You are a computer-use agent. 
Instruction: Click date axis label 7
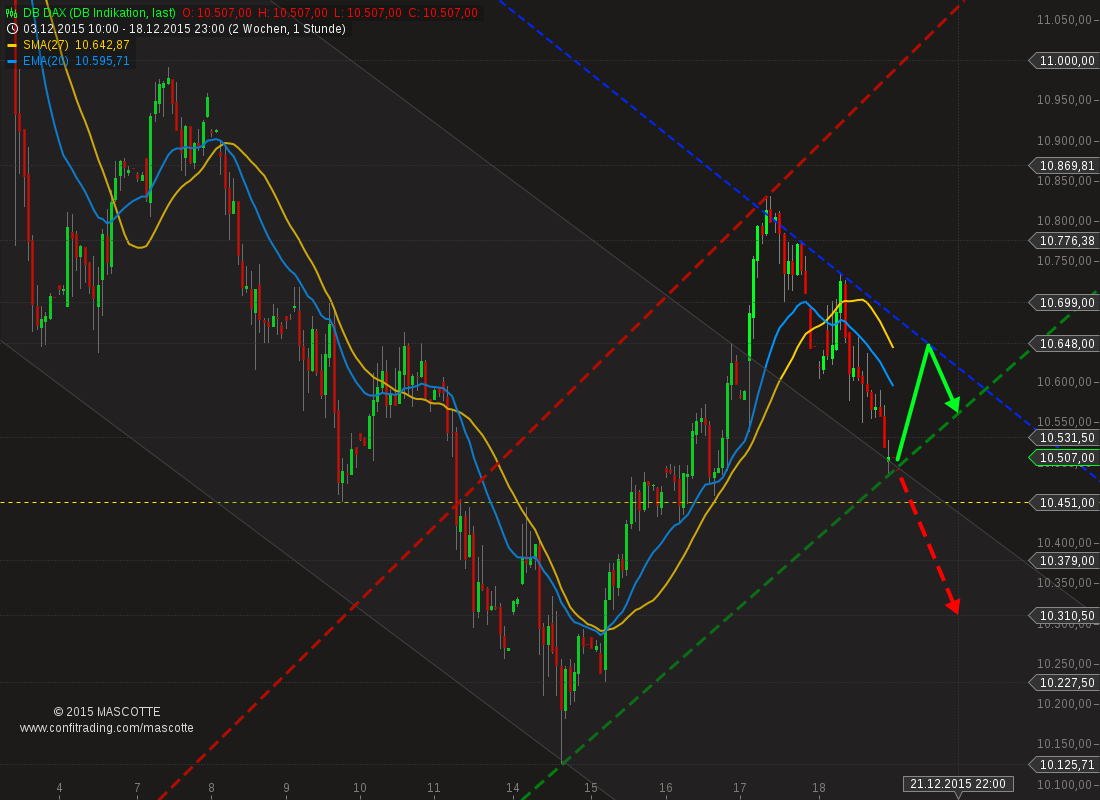[x=138, y=788]
